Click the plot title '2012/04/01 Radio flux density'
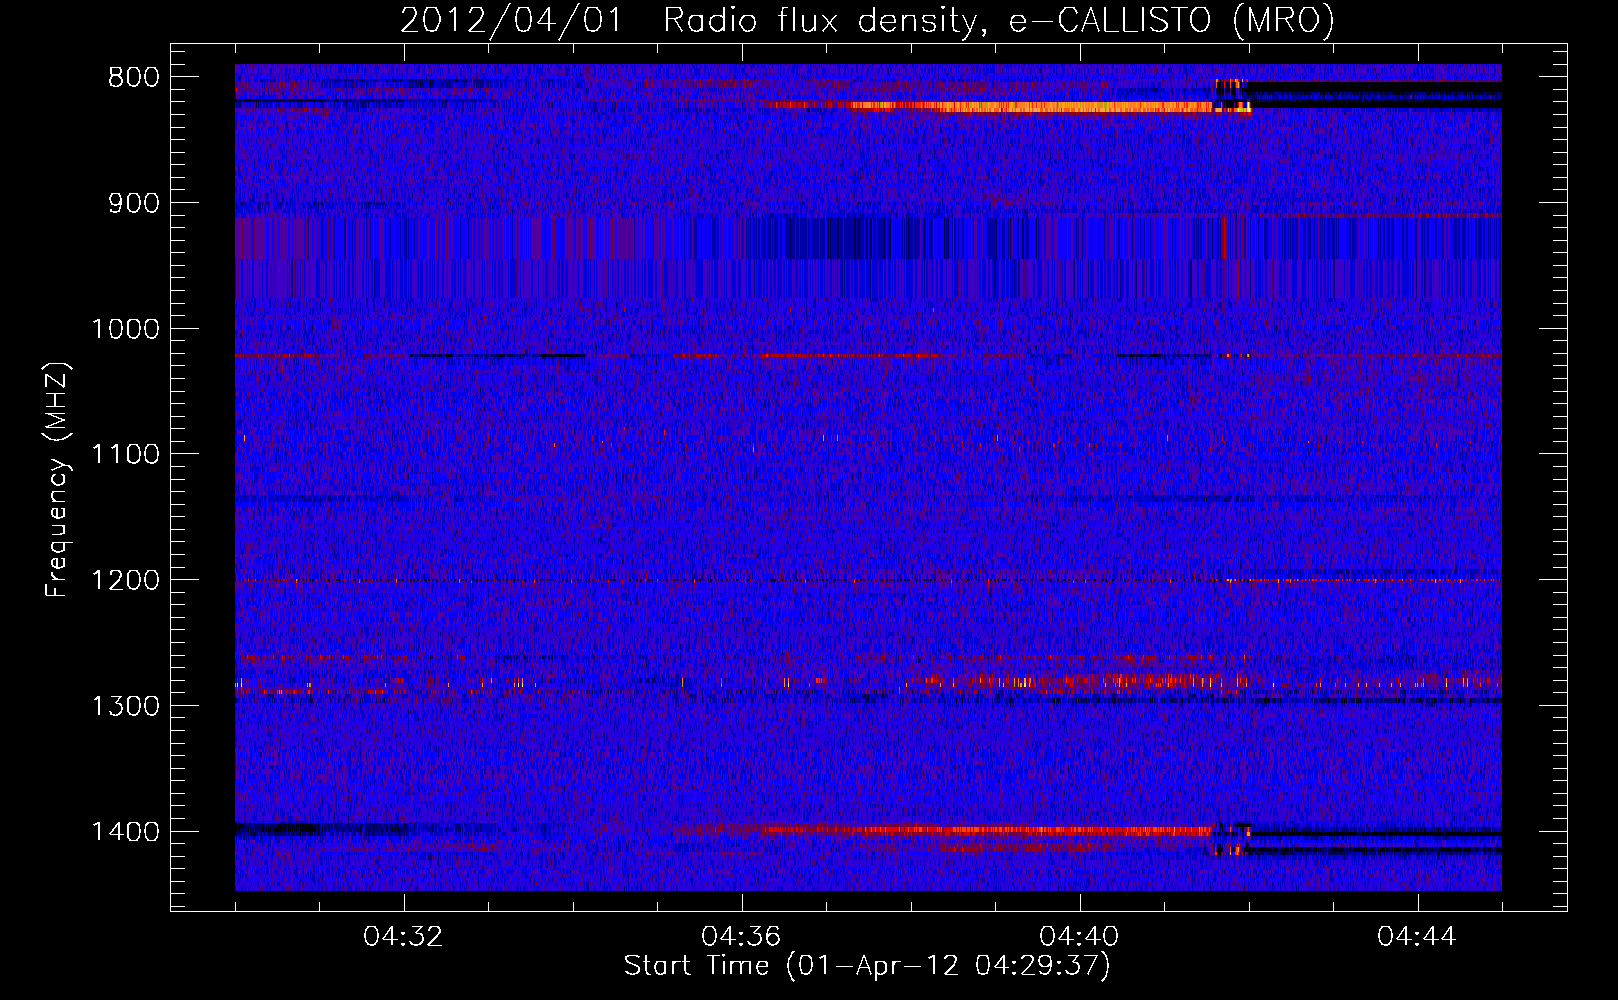 pyautogui.click(x=867, y=20)
